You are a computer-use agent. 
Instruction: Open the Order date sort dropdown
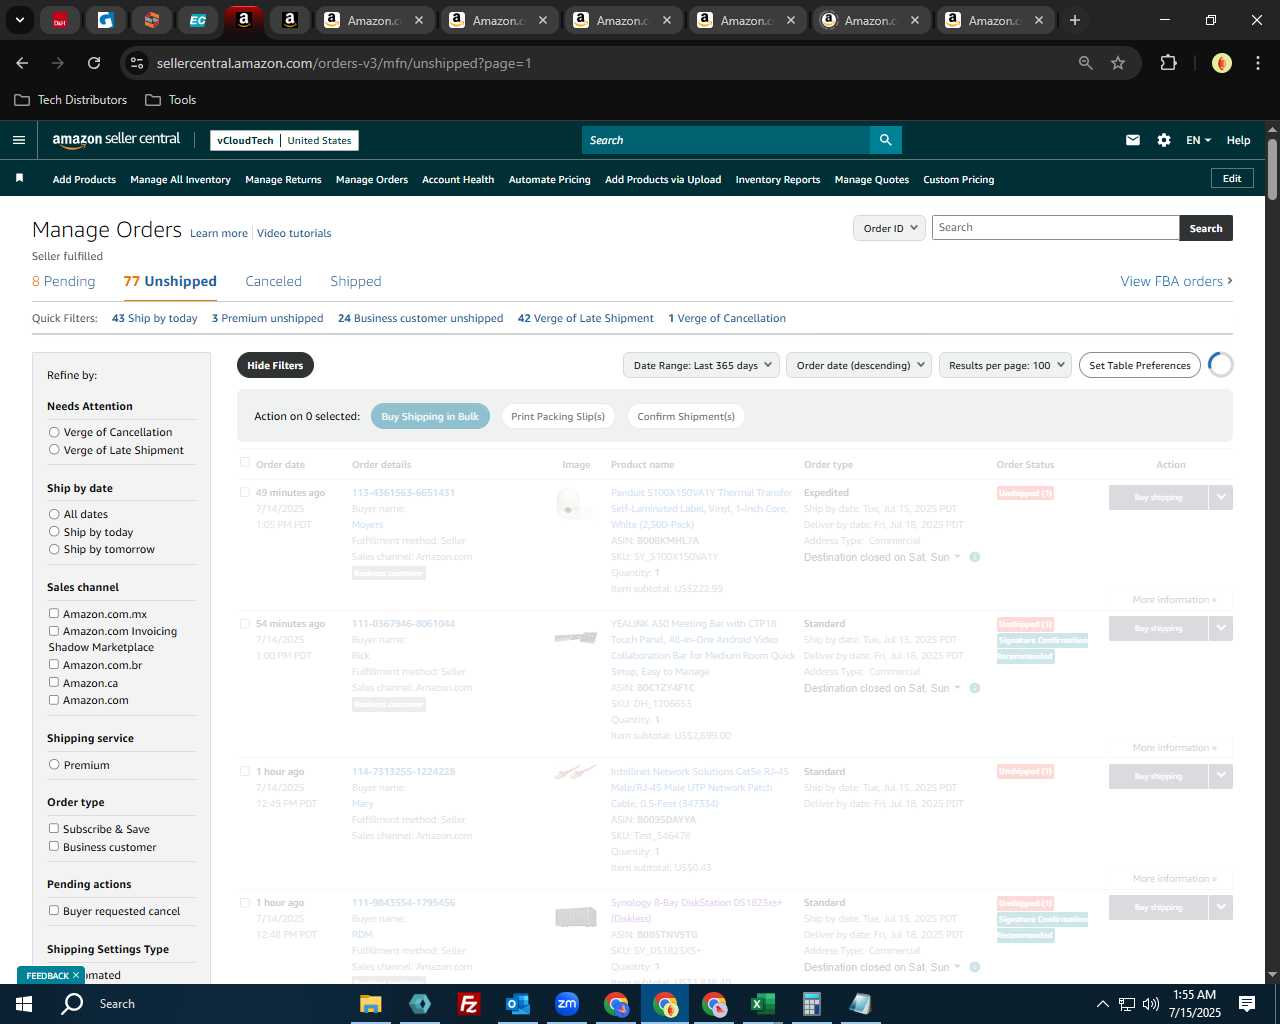(859, 365)
